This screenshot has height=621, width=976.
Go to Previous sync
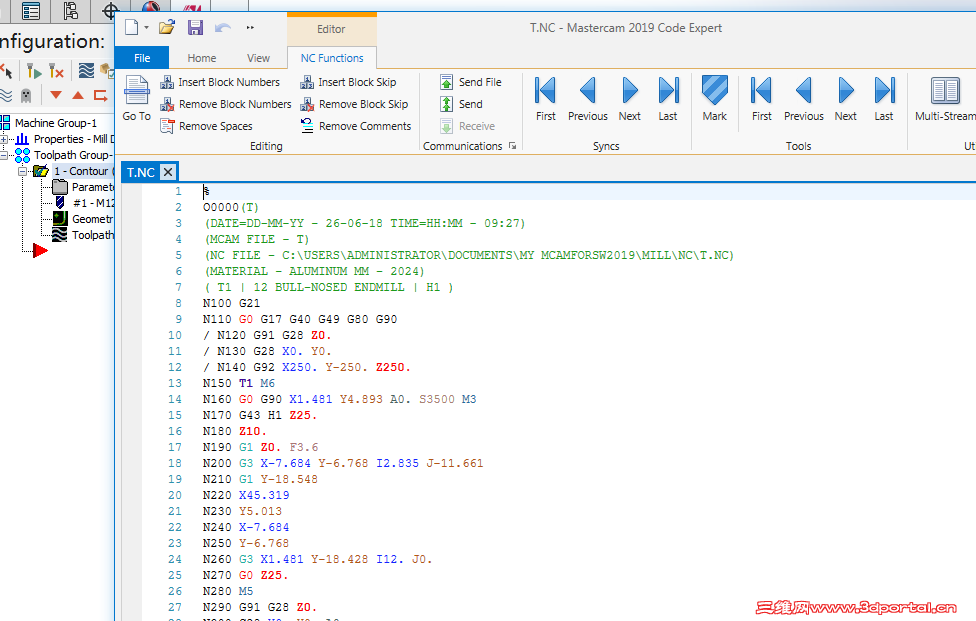coord(588,99)
